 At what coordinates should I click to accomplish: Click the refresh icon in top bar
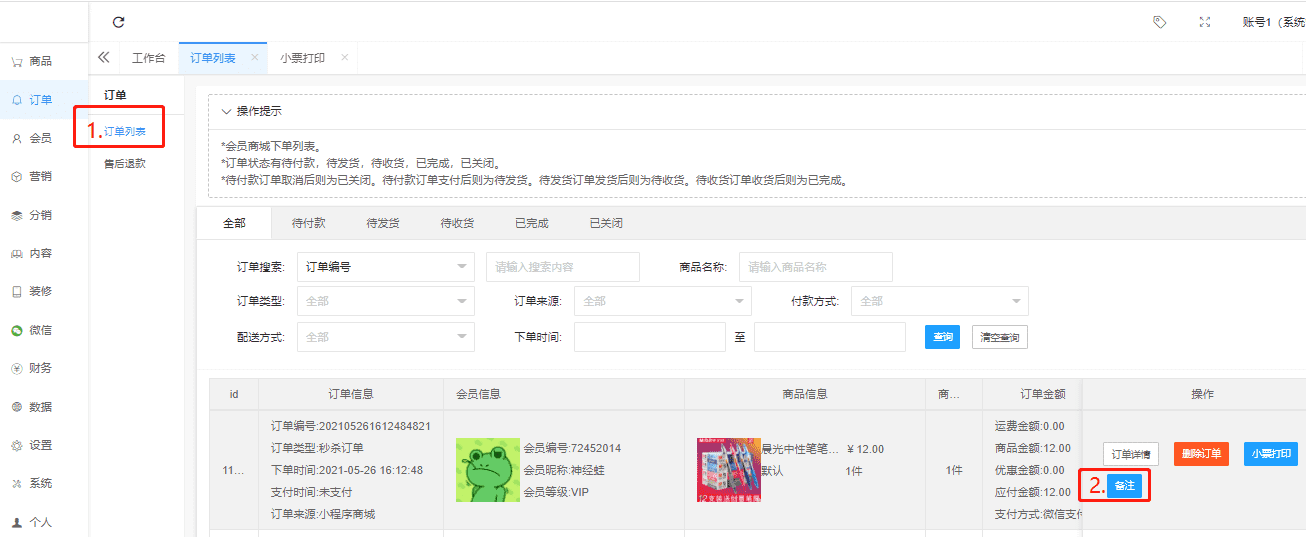[119, 22]
